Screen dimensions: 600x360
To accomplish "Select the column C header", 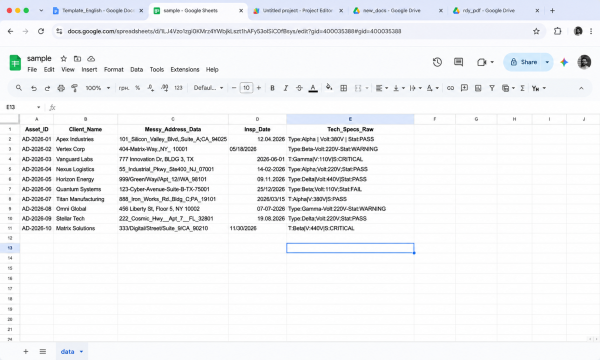I will click(x=173, y=119).
